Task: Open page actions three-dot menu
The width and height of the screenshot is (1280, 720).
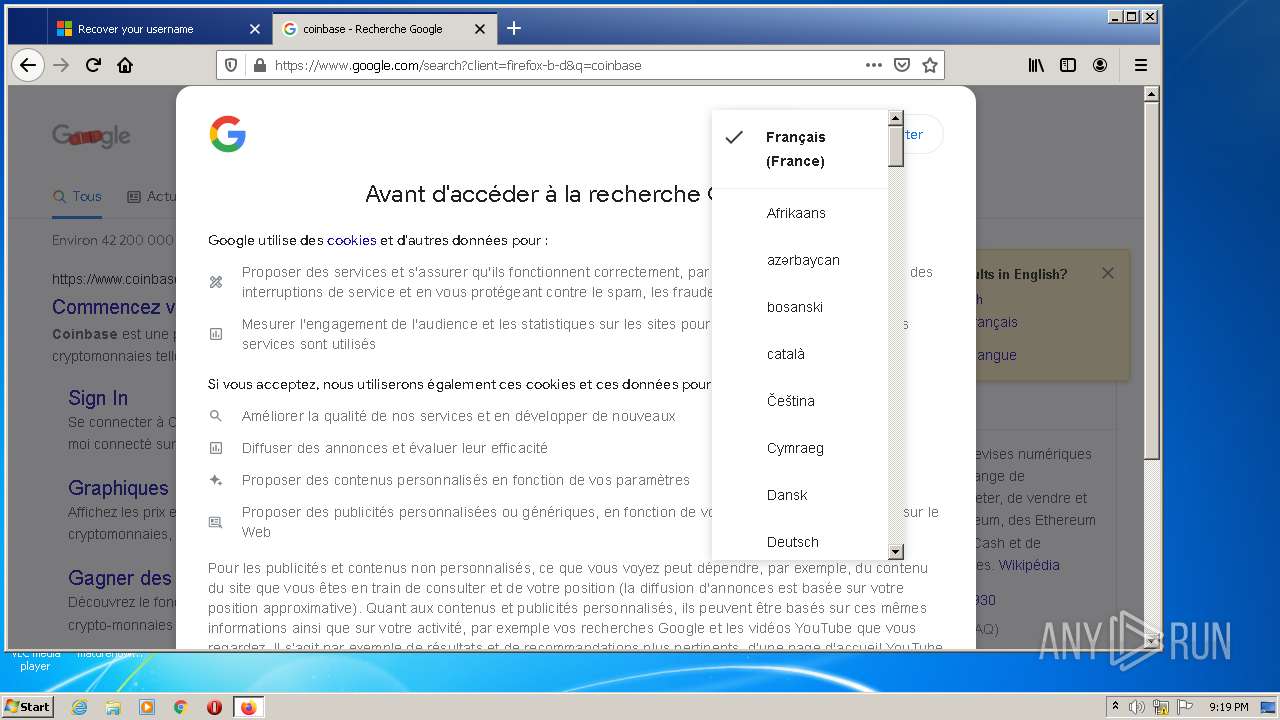Action: click(874, 65)
